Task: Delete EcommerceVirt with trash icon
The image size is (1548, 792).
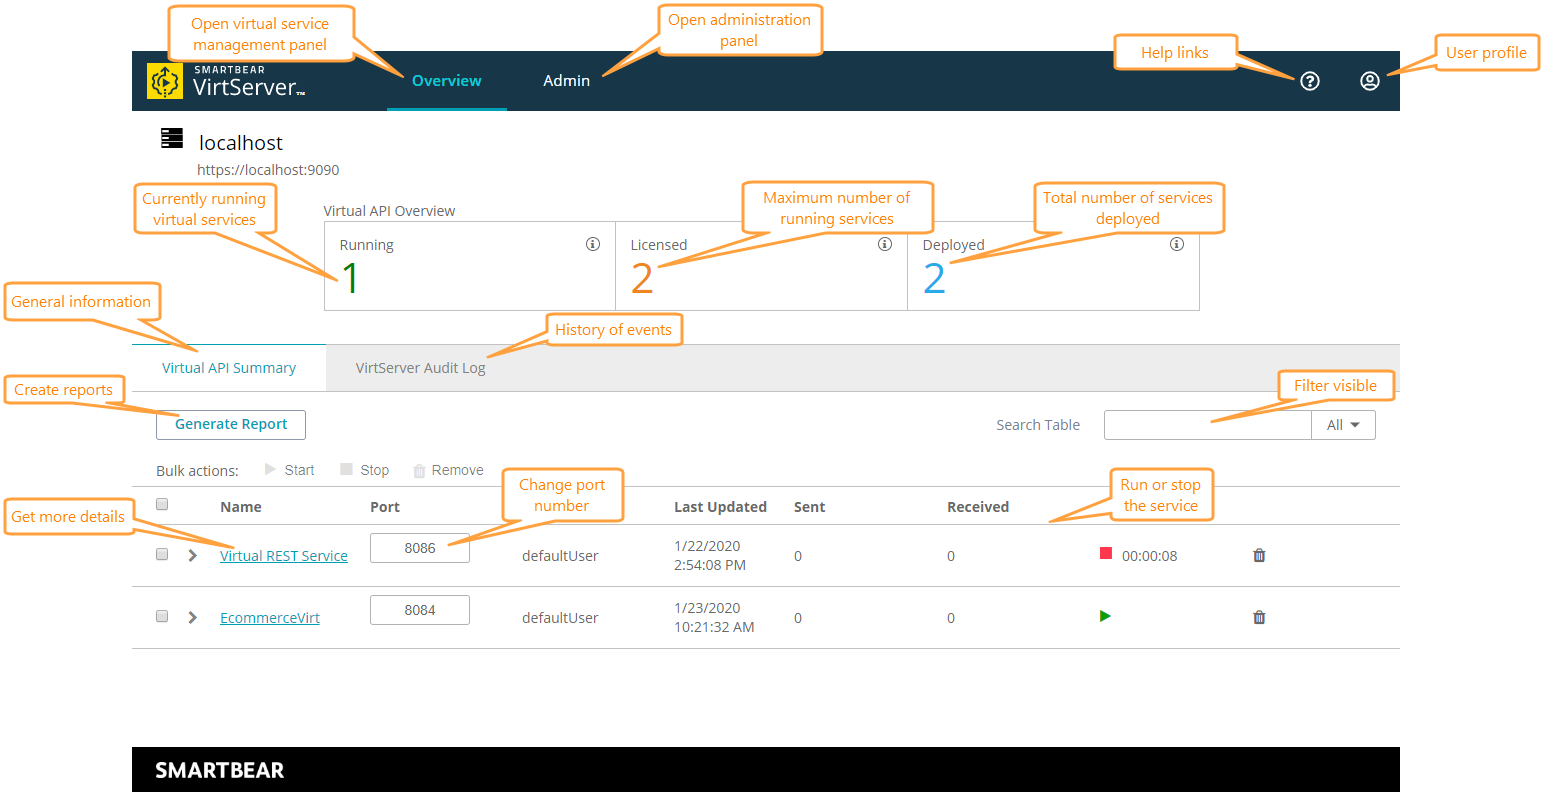Action: pos(1259,617)
